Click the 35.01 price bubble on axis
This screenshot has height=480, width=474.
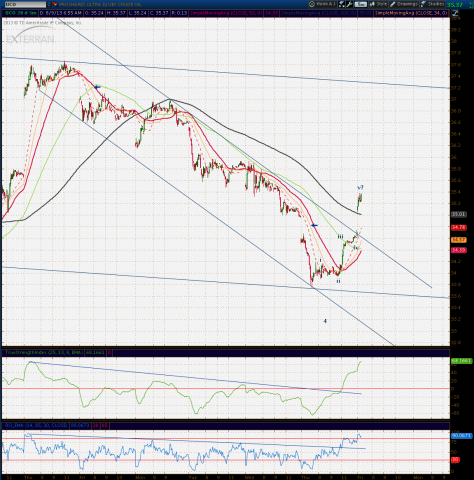(x=459, y=214)
